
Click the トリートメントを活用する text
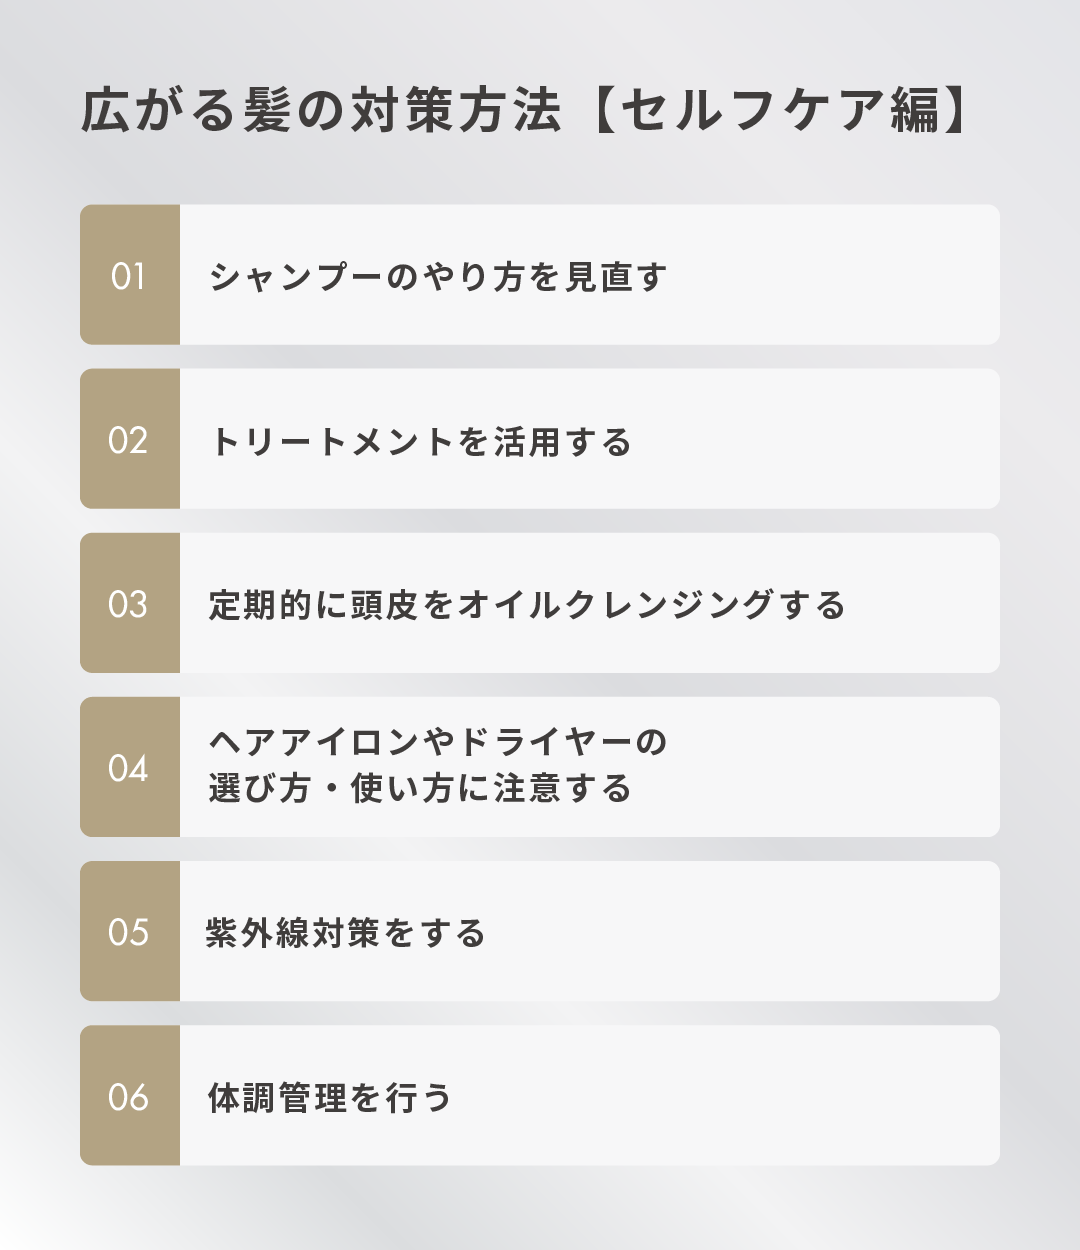(421, 441)
